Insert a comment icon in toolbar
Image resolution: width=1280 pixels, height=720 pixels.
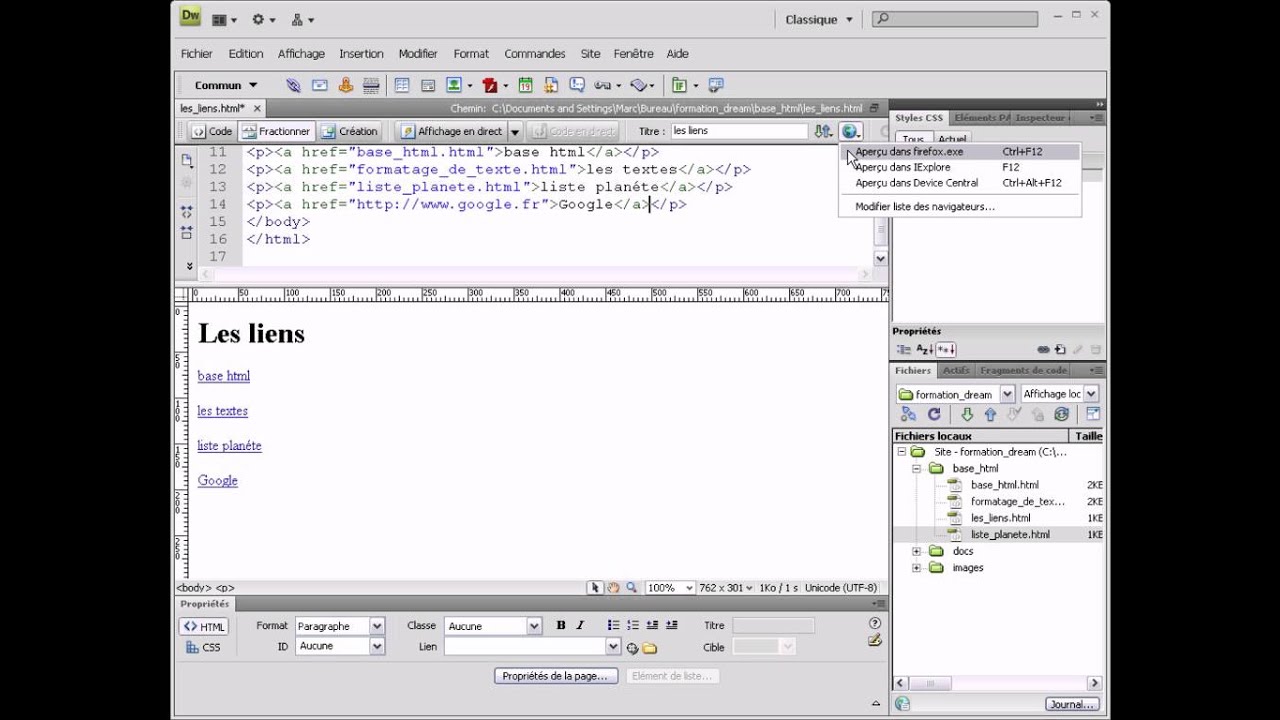tap(577, 85)
